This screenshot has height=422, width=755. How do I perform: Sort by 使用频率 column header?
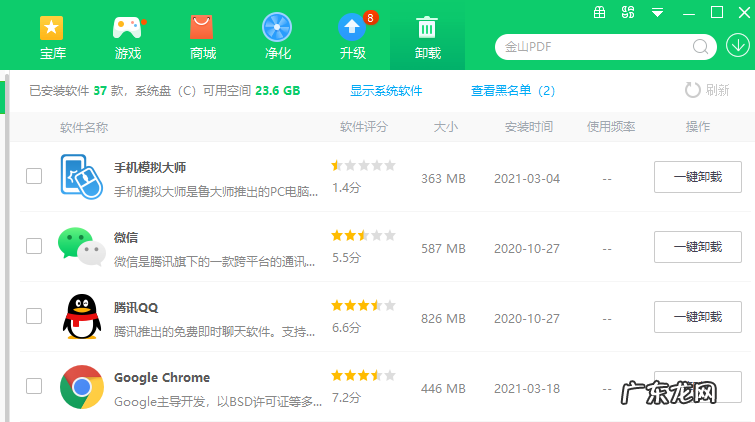click(611, 127)
